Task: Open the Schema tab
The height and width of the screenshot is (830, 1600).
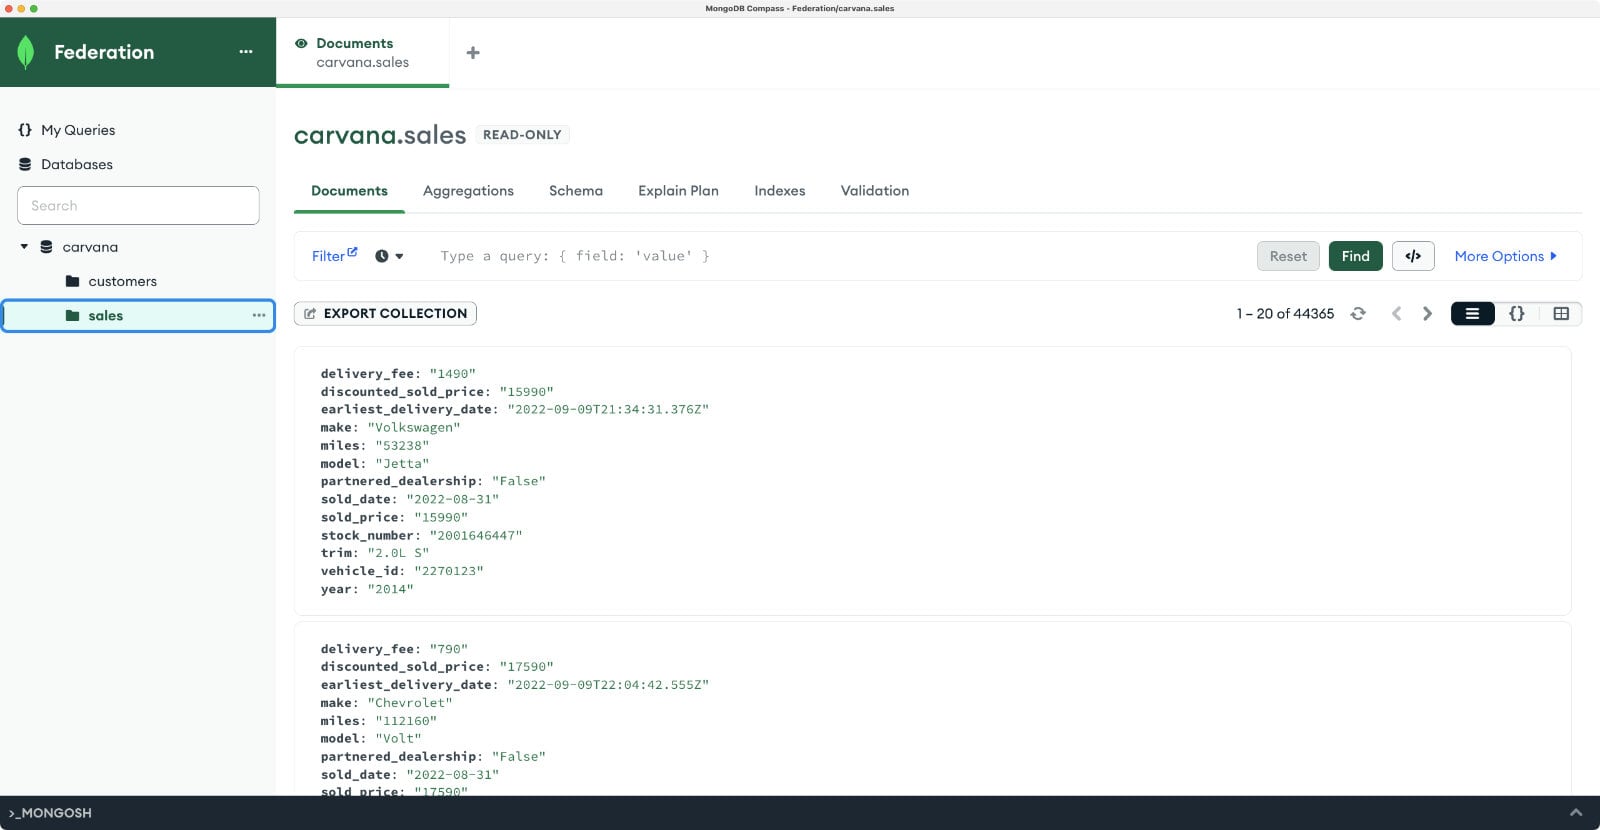Action: pos(576,191)
